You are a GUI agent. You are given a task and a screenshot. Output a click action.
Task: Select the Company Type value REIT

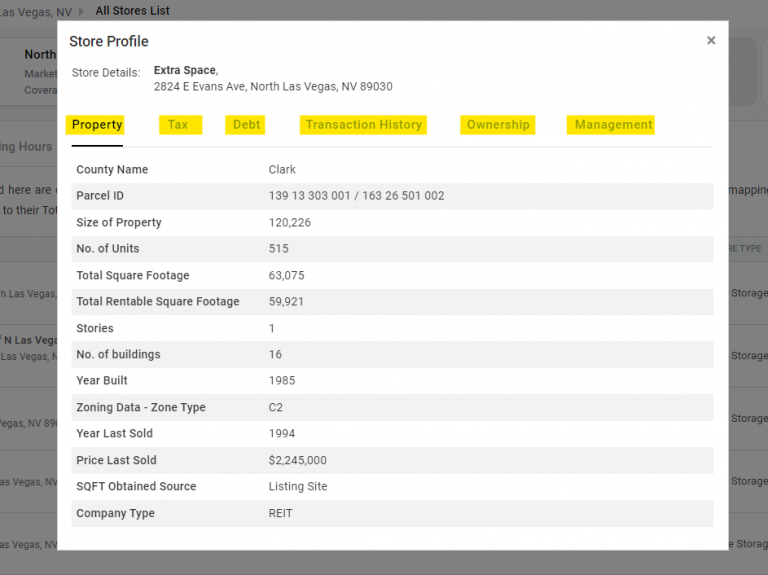[280, 513]
